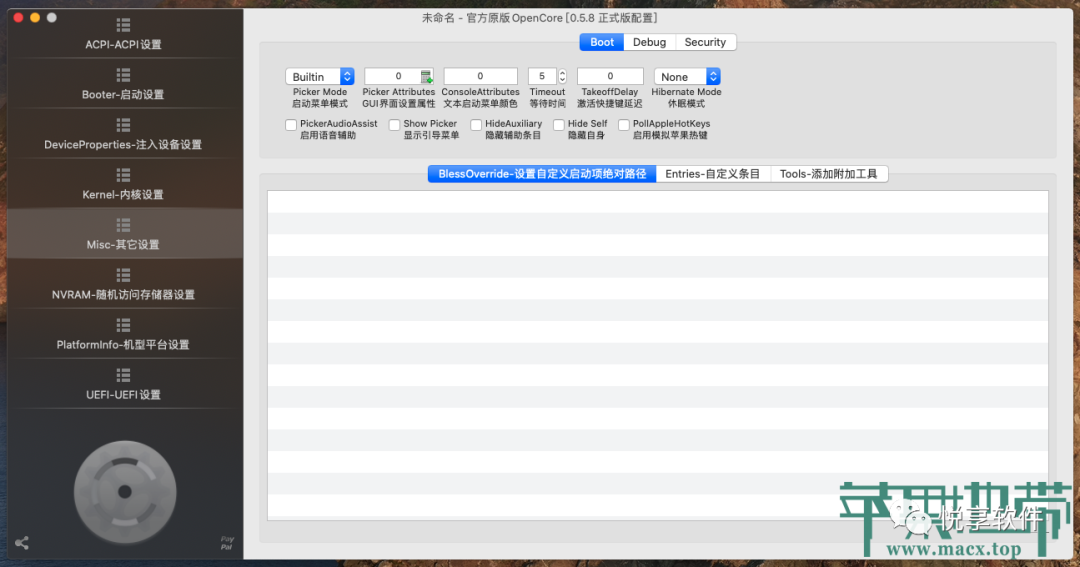1080x567 pixels.
Task: Click the PayPal donate icon
Action: 227,543
